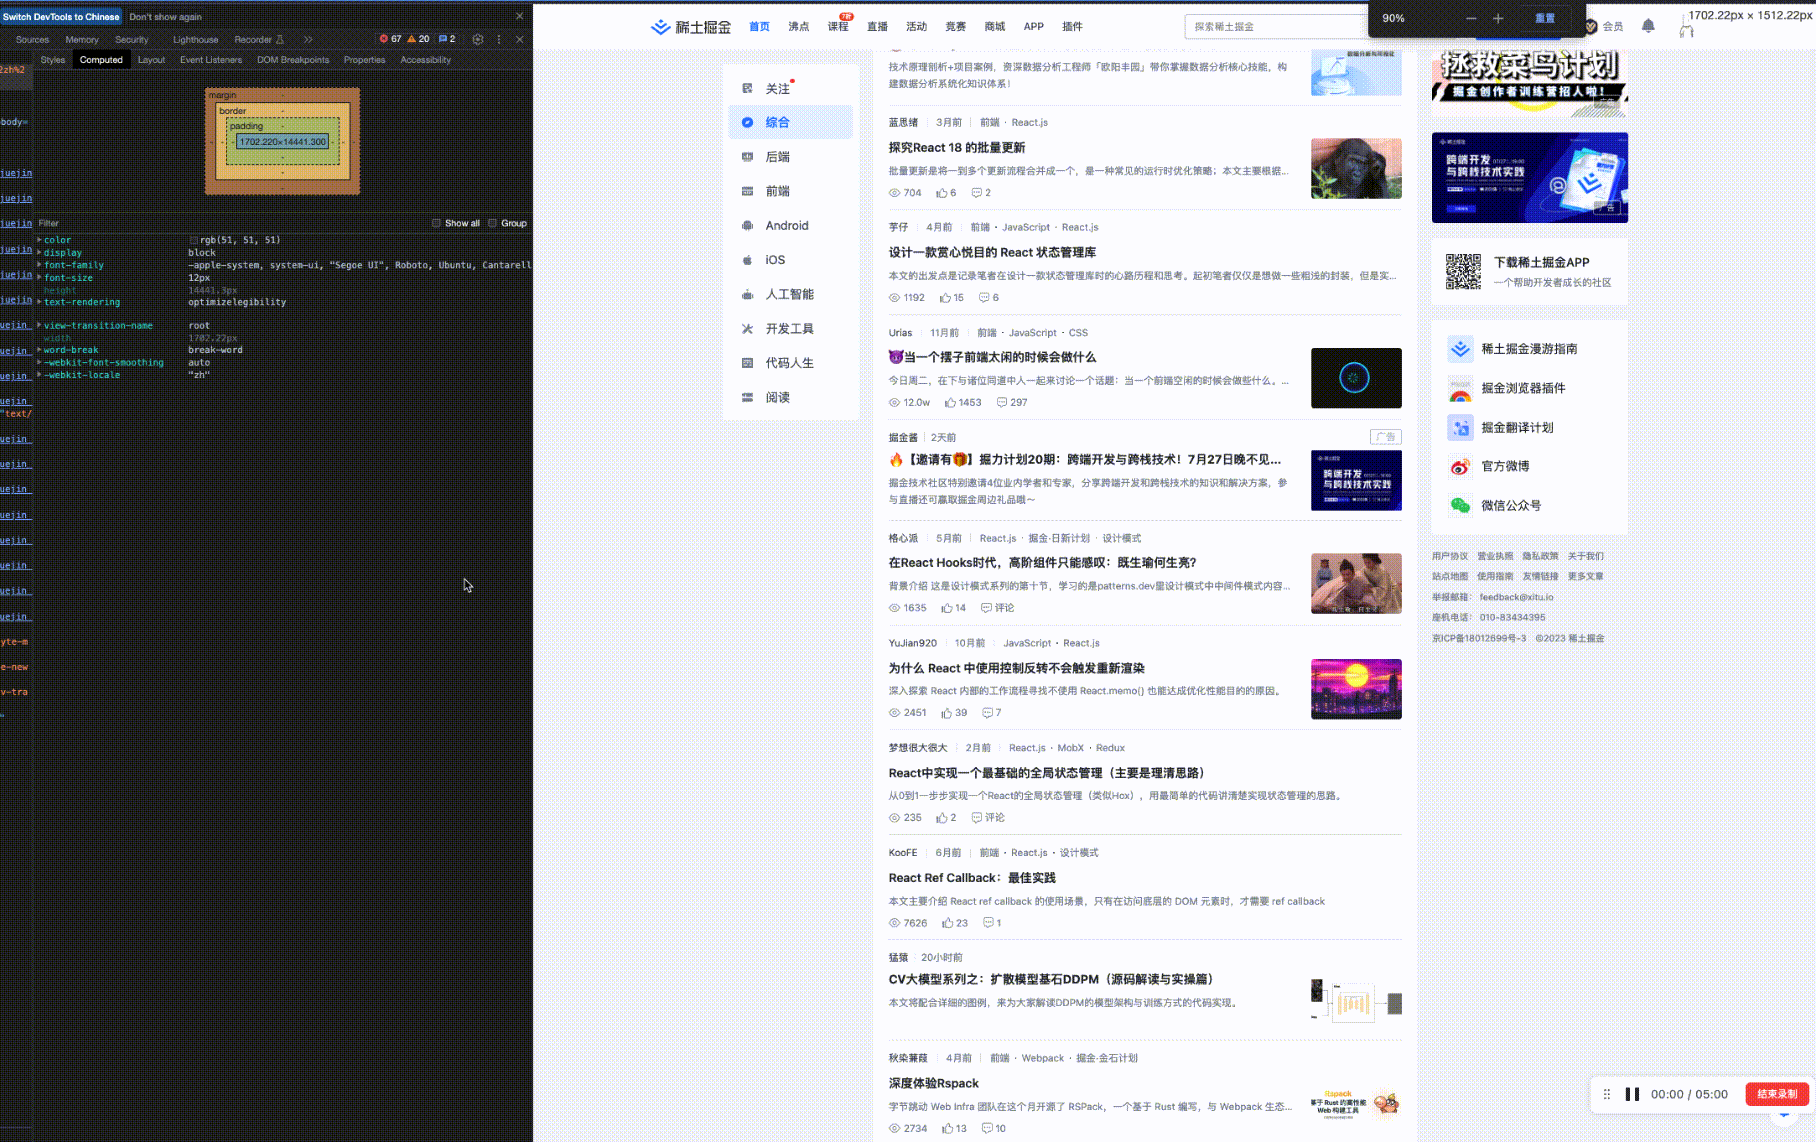Switch to the Accessibility tab
The image size is (1816, 1142).
pyautogui.click(x=426, y=60)
